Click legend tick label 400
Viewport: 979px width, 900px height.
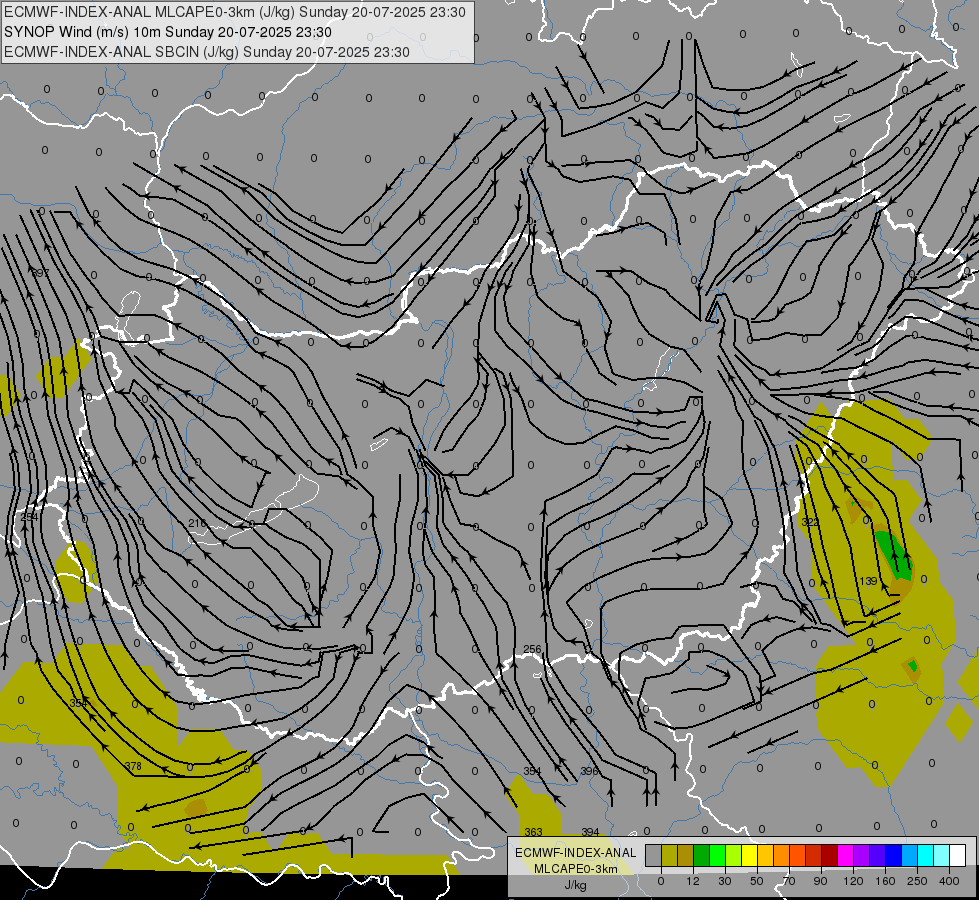[949, 881]
